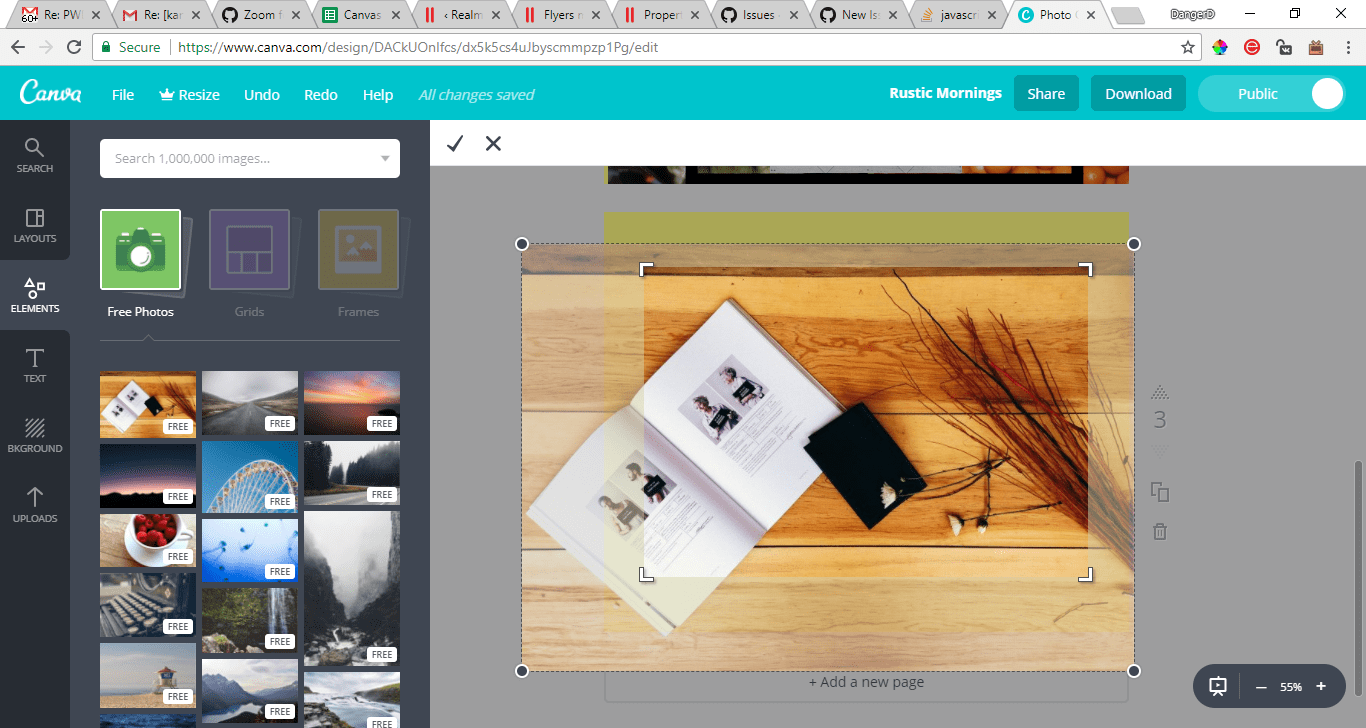Choose the Frames element category
Viewport: 1366px width, 728px height.
[x=358, y=250]
